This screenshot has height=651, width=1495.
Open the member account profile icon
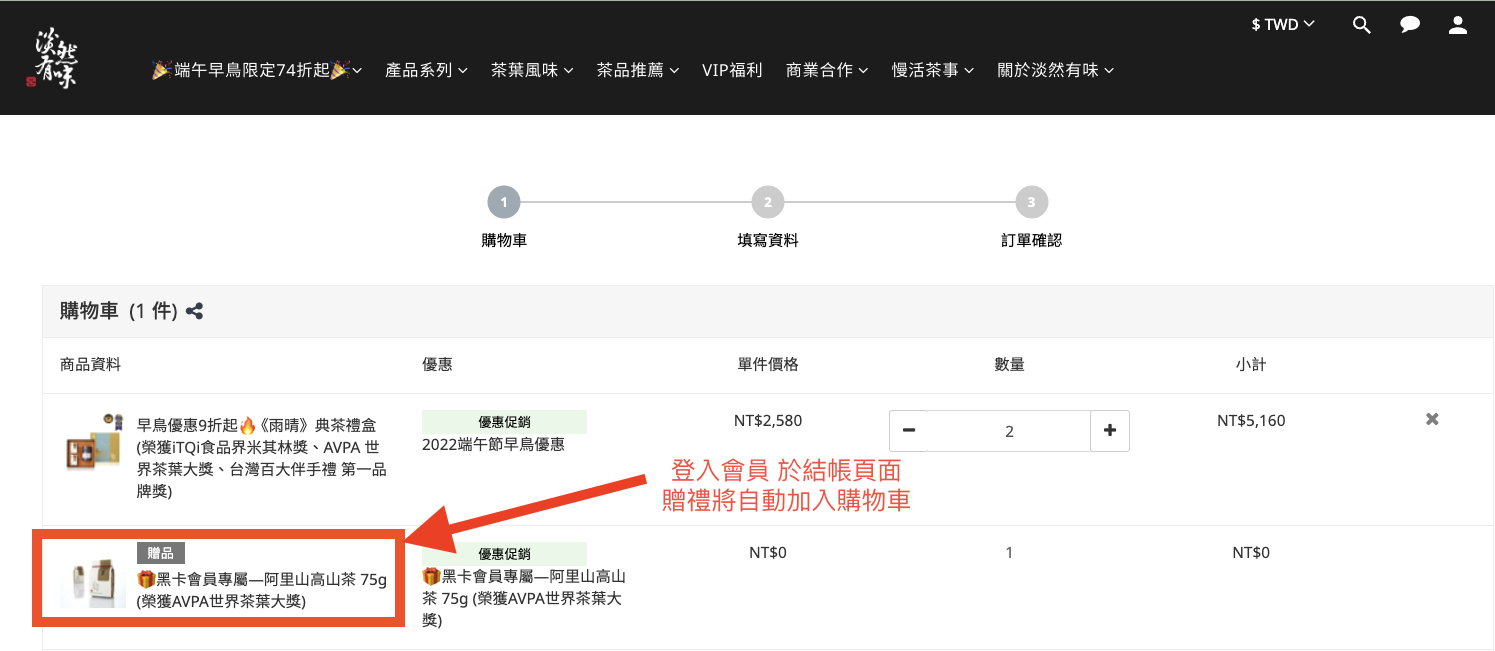1458,25
